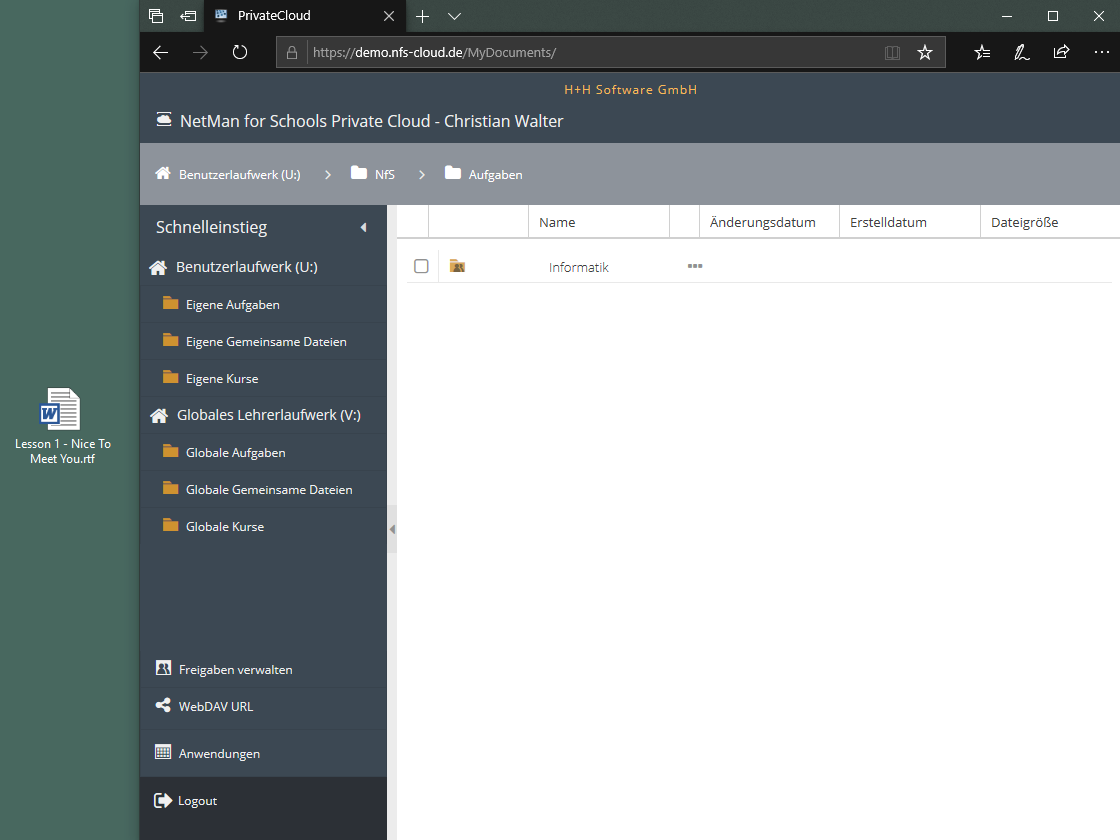Screen dimensions: 1120x840
Task: Select Eigene Aufgaben in sidebar
Action: [x=232, y=305]
